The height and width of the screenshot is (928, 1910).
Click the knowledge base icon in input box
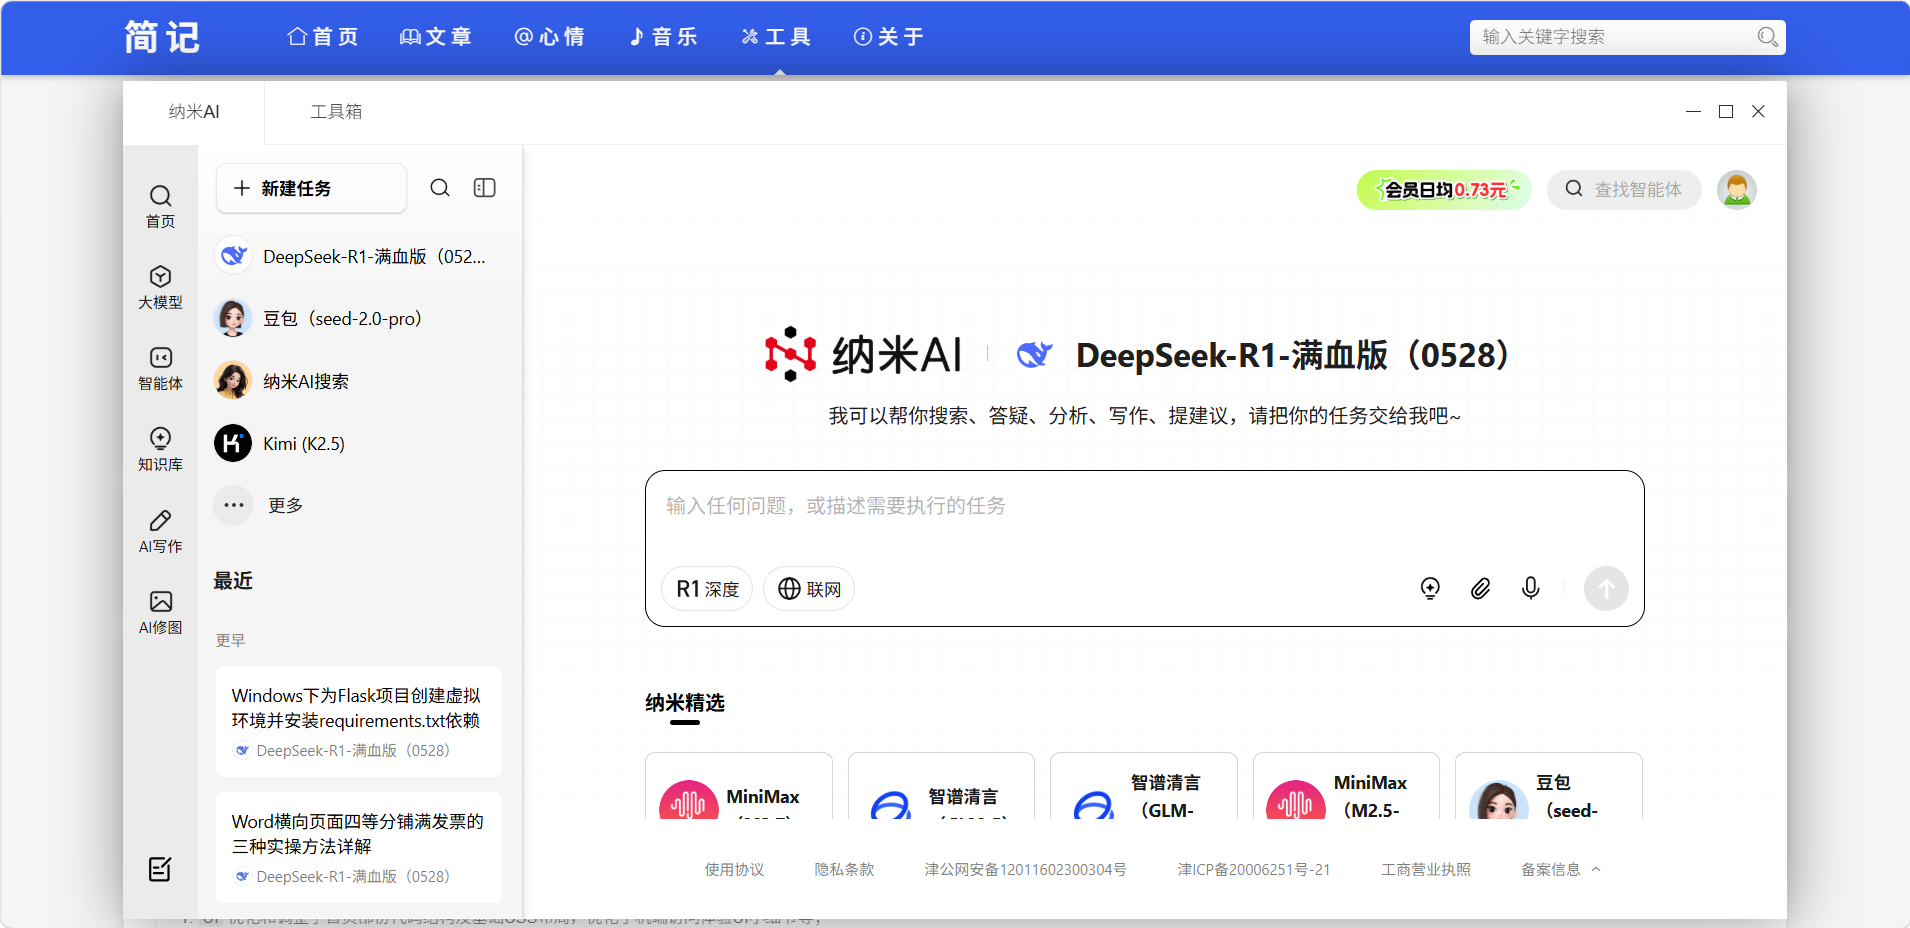(x=1430, y=588)
